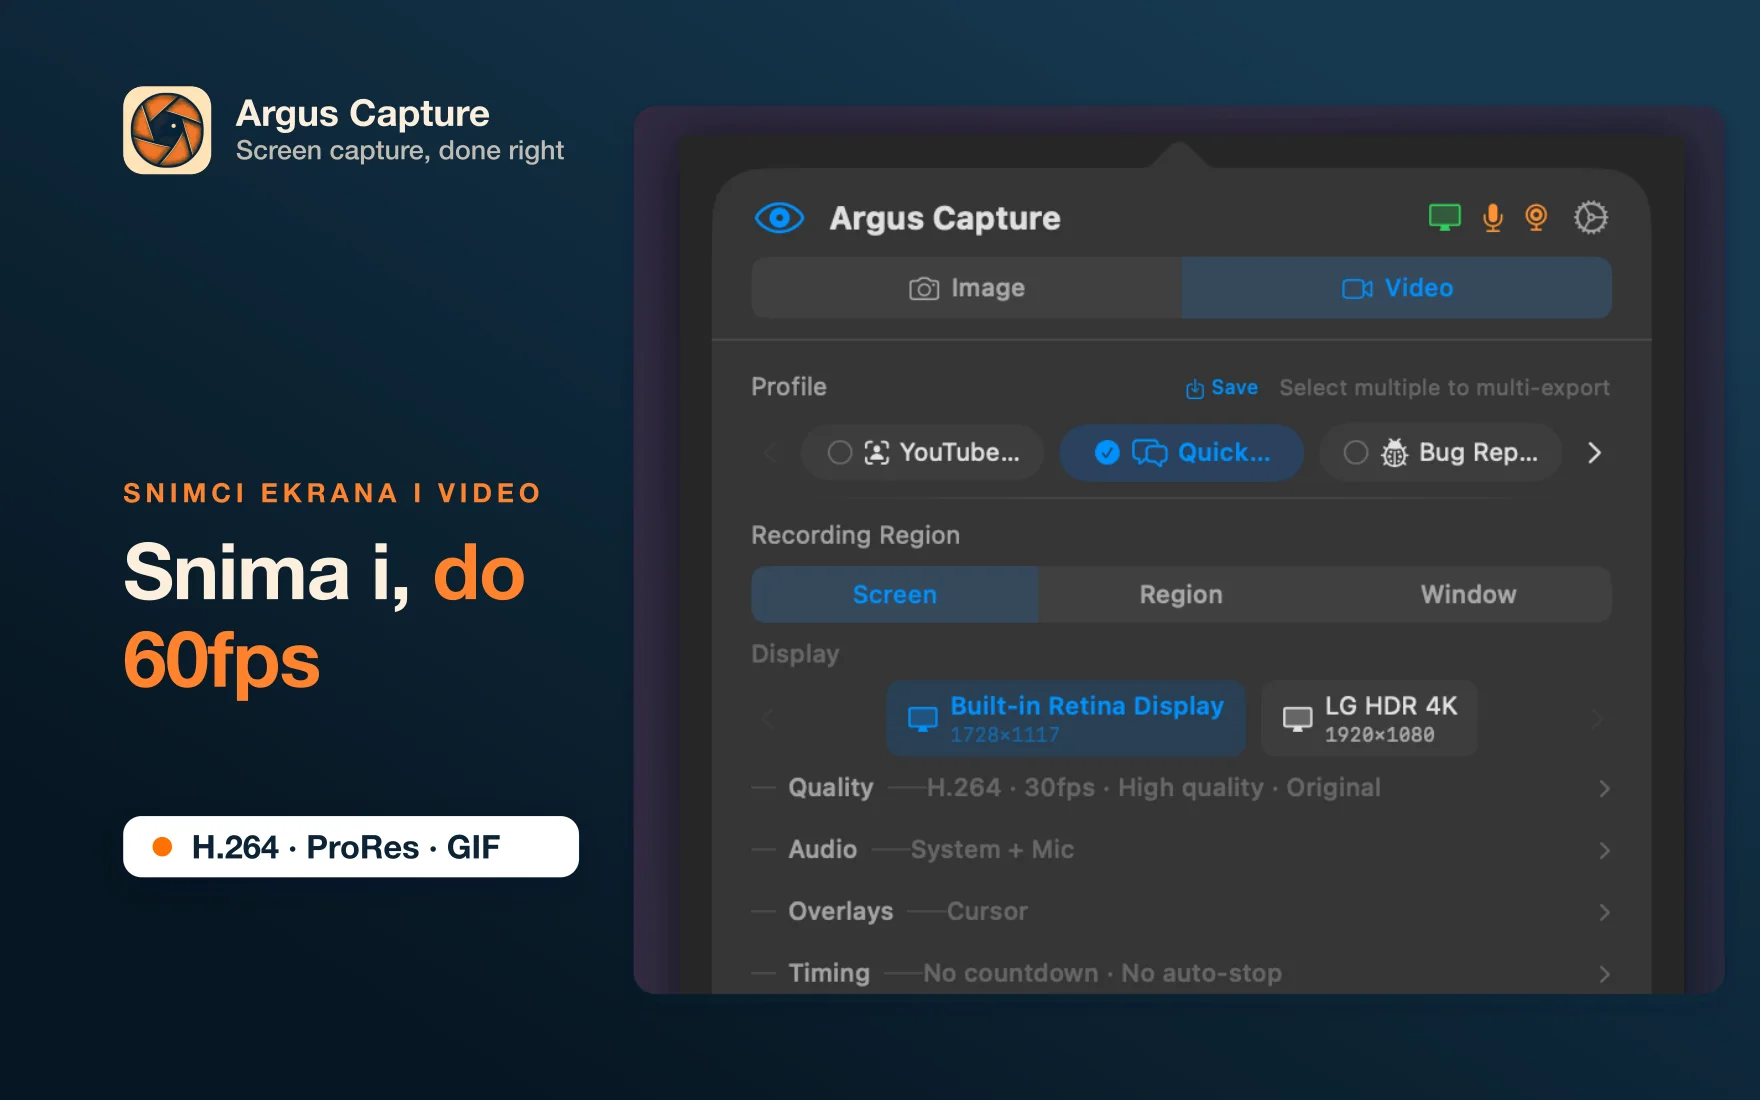
Task: Open the Timing row
Action: pos(1181,974)
